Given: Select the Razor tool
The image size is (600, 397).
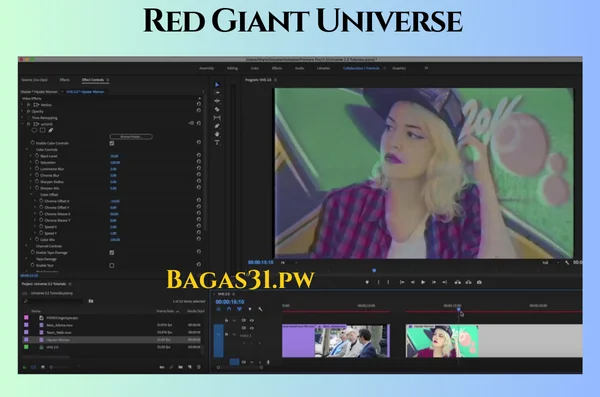Looking at the screenshot, I should 217,109.
